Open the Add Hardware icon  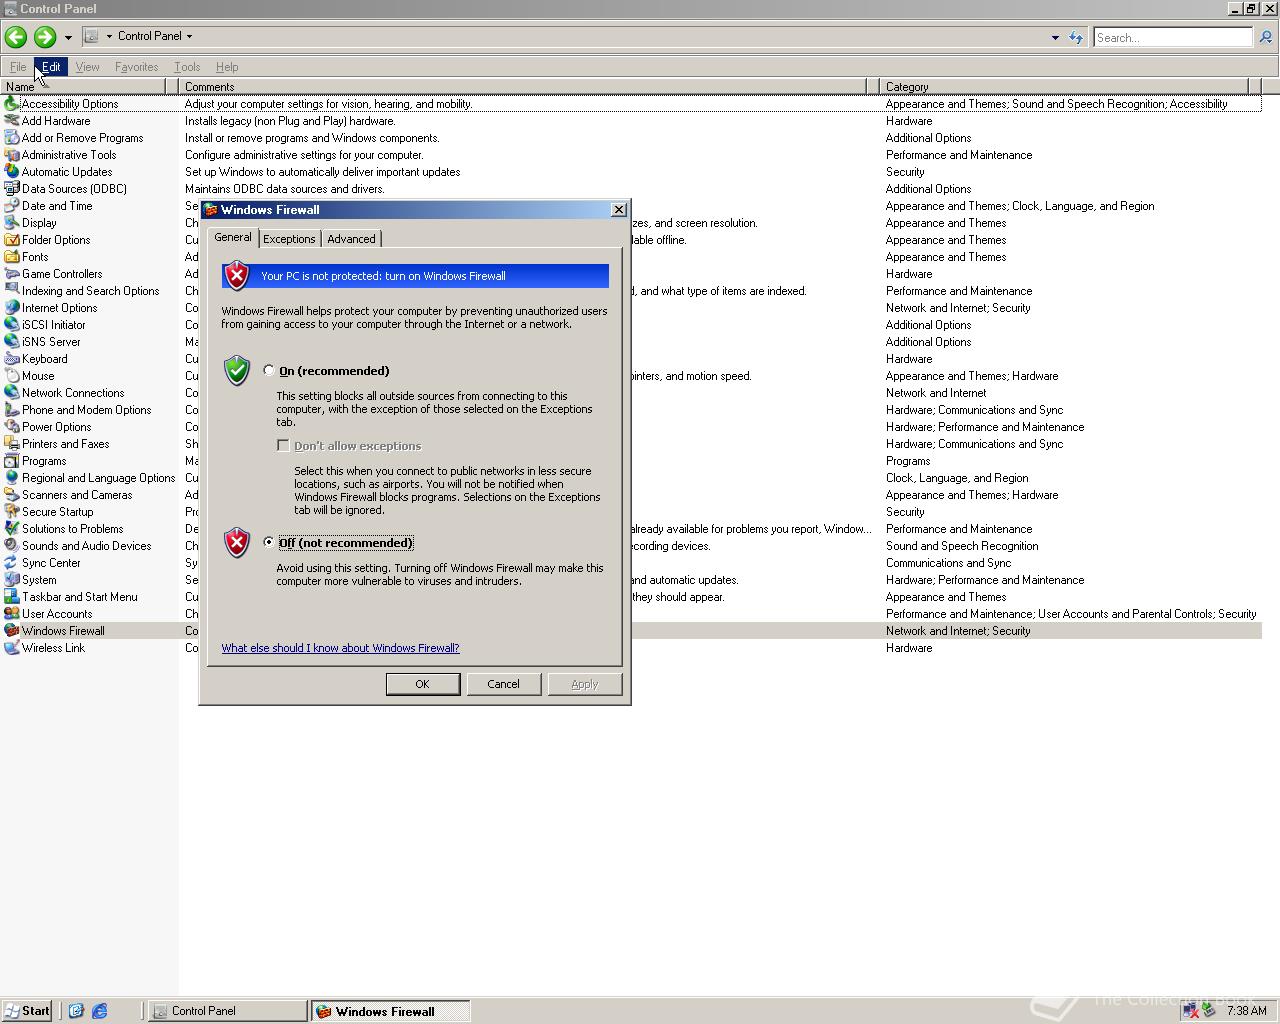pyautogui.click(x=12, y=121)
